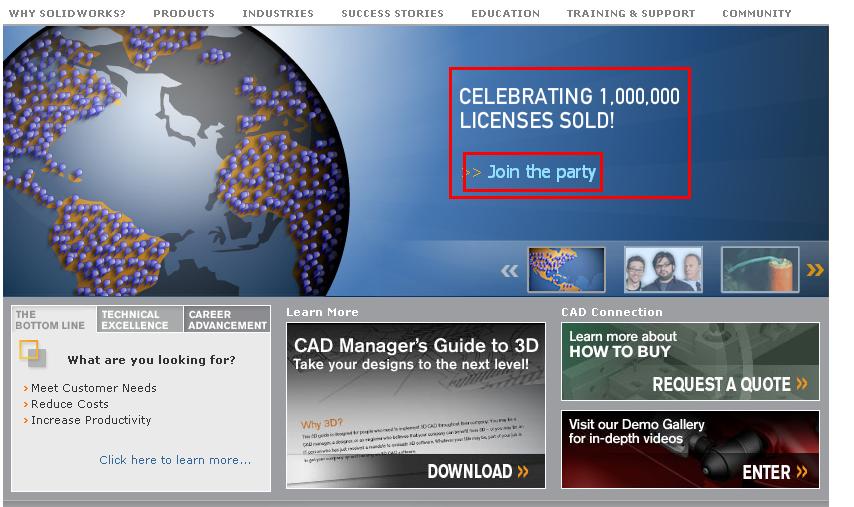This screenshot has height=507, width=854.
Task: Click the large globe banner image
Action: [174, 161]
